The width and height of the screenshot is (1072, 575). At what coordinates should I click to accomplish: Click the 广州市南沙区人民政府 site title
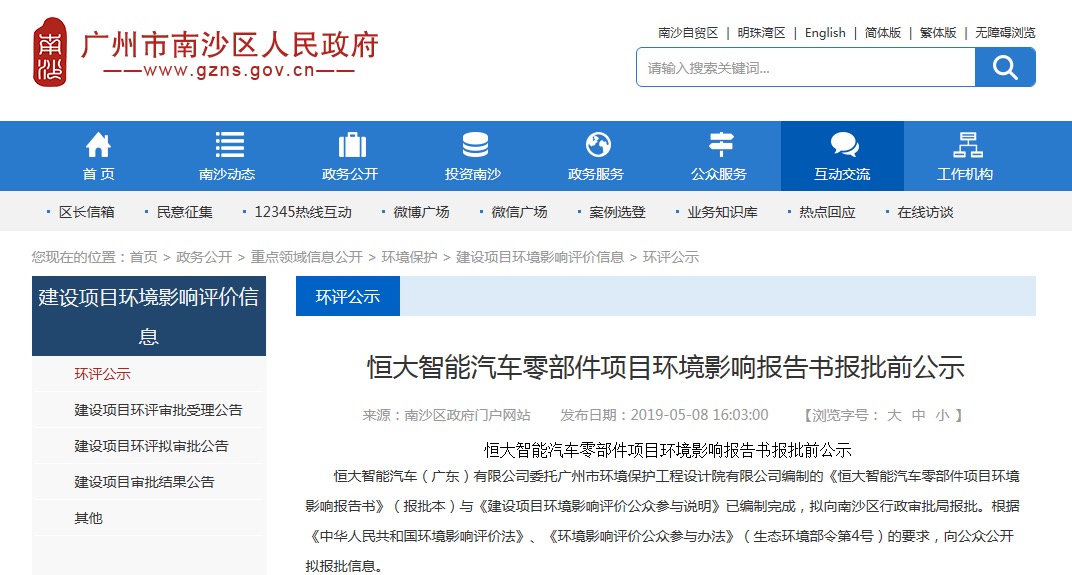(x=230, y=44)
